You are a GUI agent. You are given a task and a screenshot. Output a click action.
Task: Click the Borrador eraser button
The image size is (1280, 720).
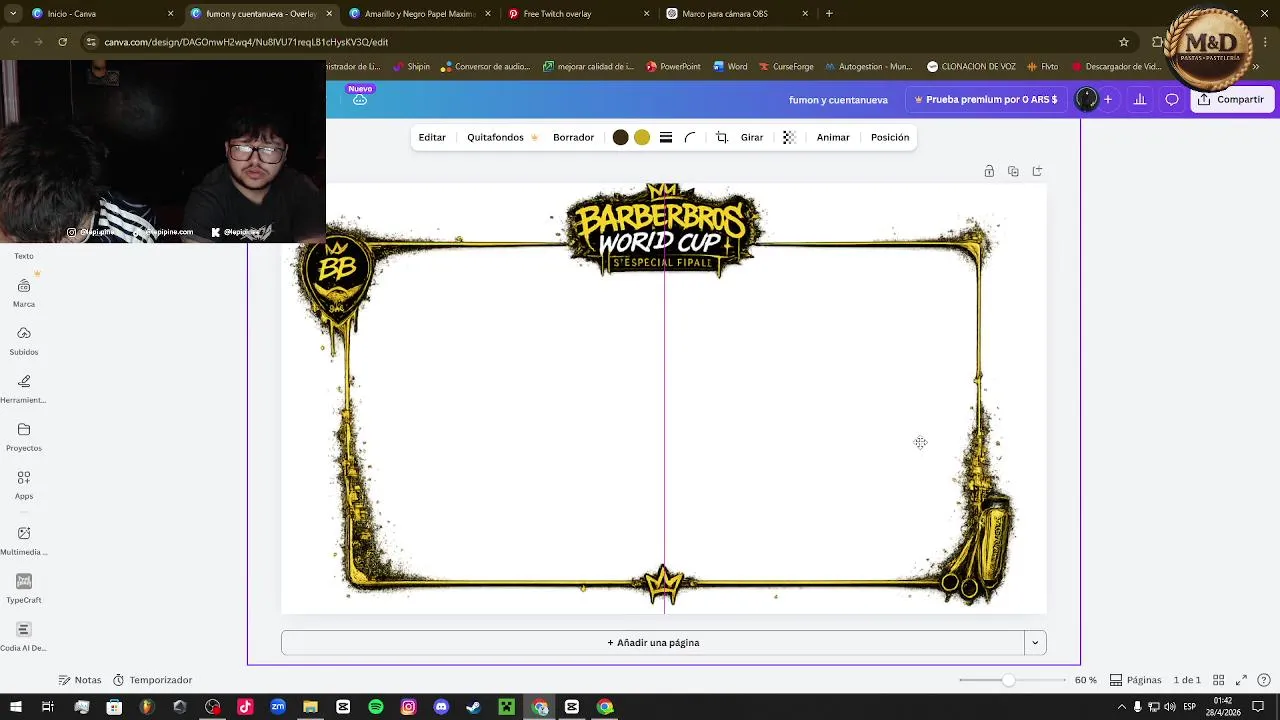click(x=573, y=137)
